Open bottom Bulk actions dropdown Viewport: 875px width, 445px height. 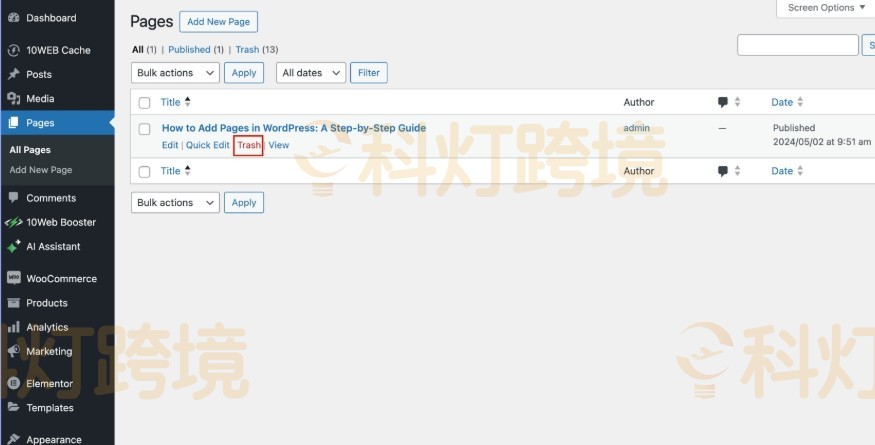click(175, 203)
